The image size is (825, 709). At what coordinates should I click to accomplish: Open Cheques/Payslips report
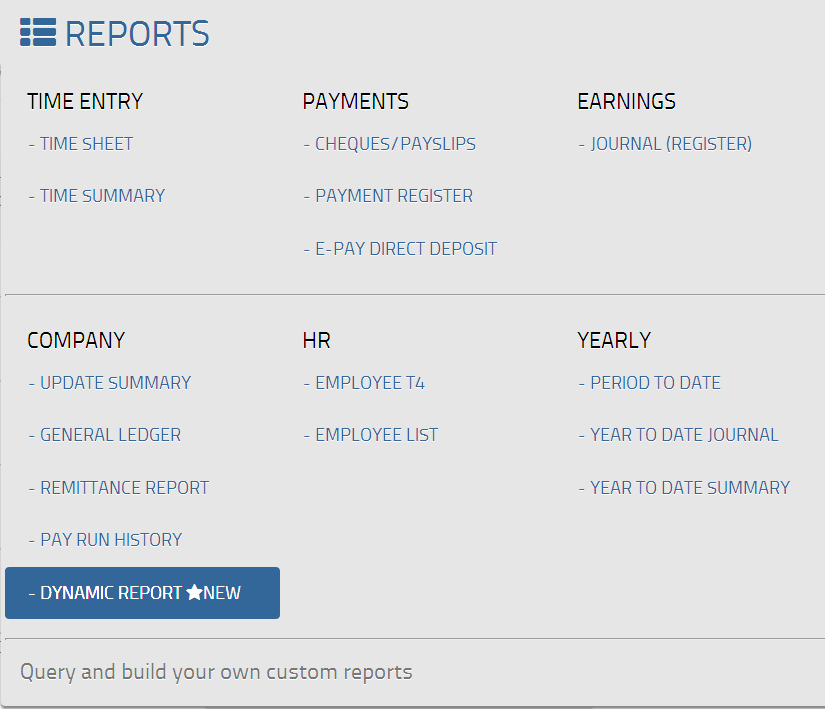(395, 143)
